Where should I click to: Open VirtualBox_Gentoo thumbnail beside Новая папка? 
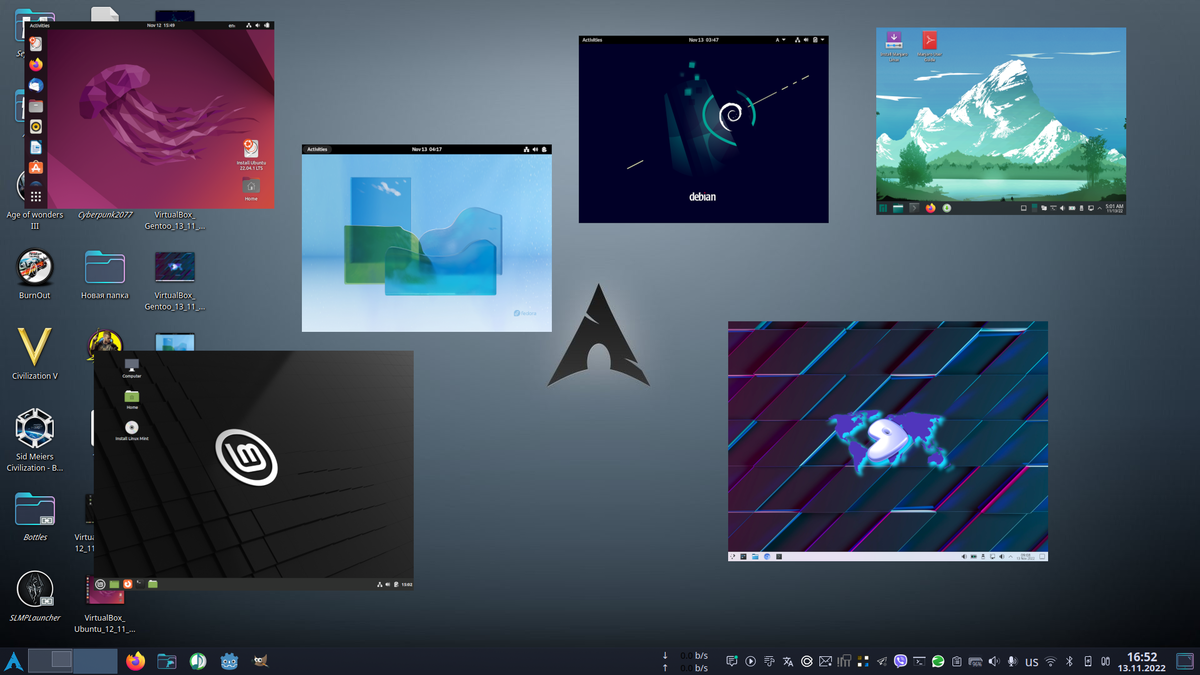(x=175, y=280)
